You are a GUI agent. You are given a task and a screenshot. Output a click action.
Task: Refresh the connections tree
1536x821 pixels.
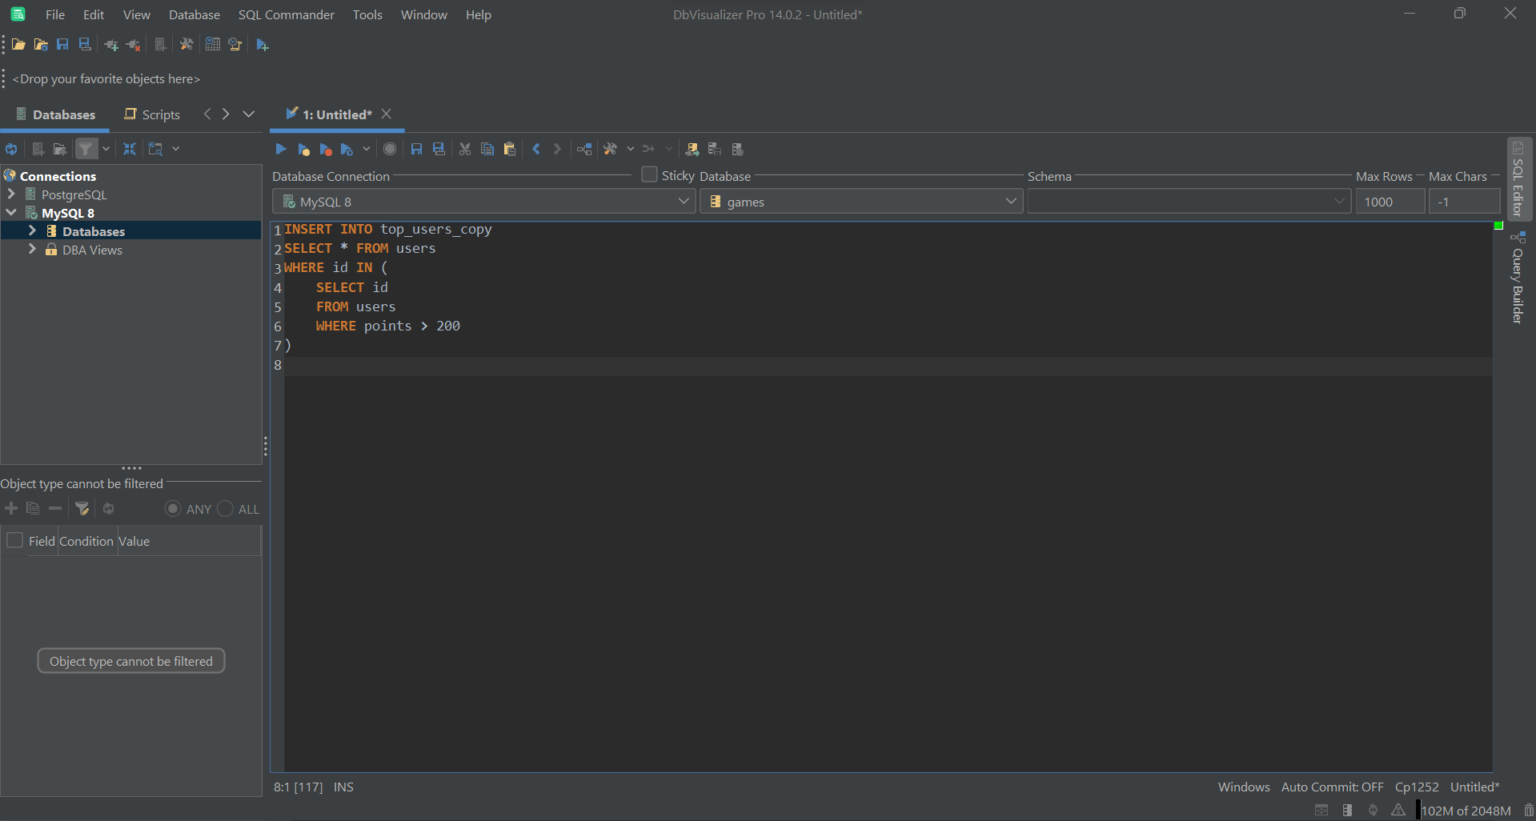point(10,148)
